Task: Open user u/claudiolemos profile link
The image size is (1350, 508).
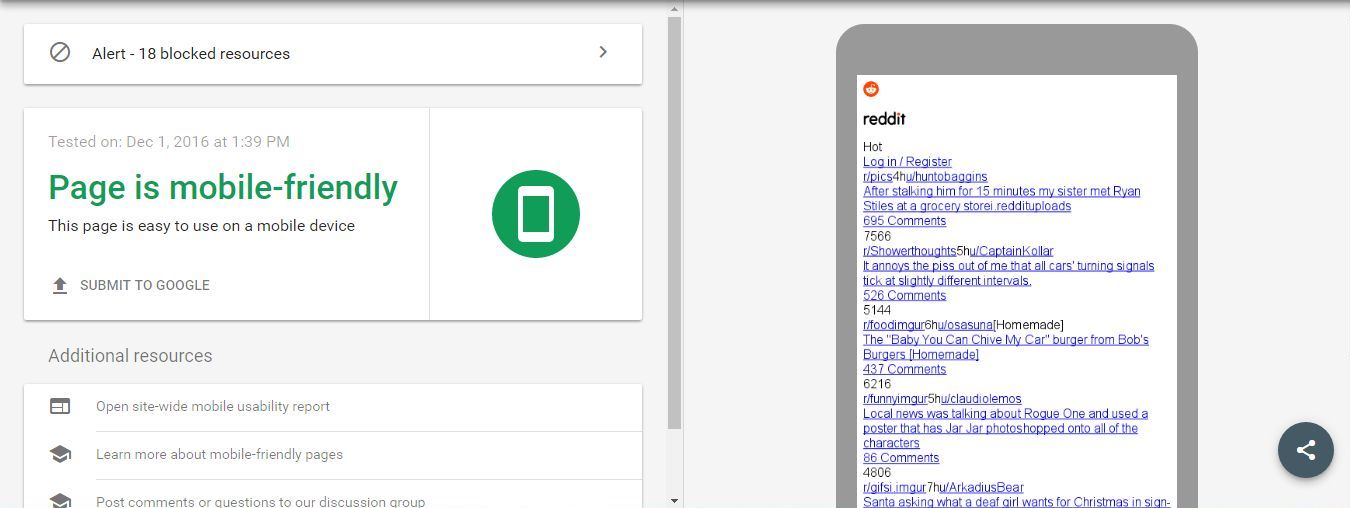Action: click(x=980, y=399)
